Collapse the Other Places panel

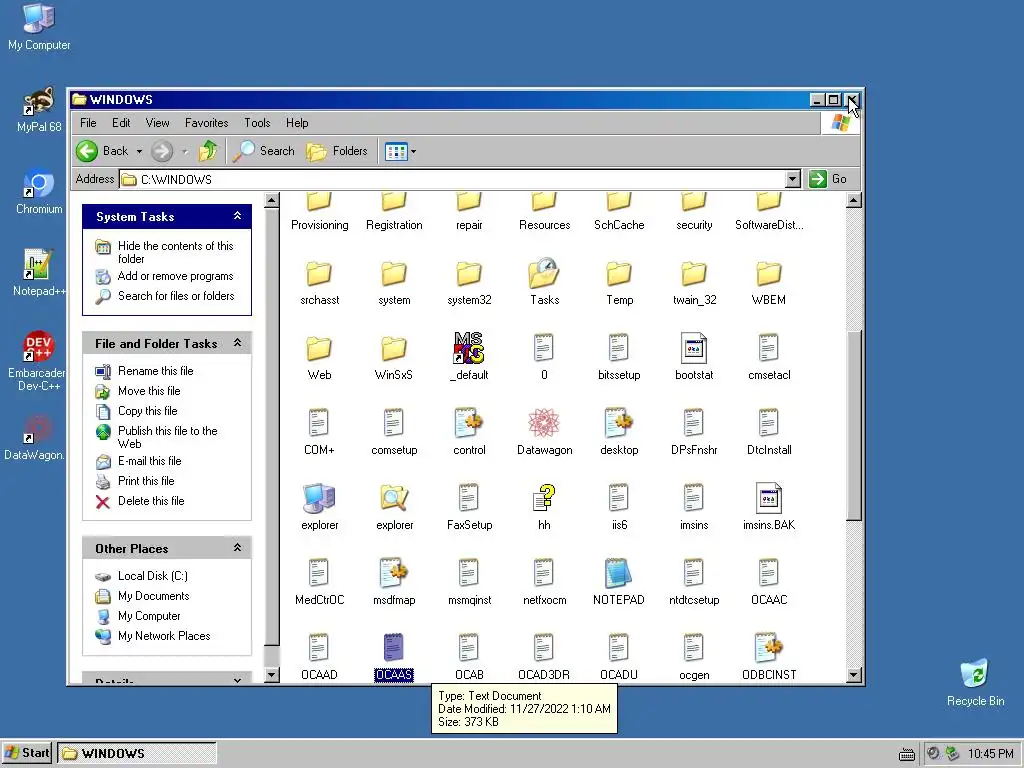238,548
